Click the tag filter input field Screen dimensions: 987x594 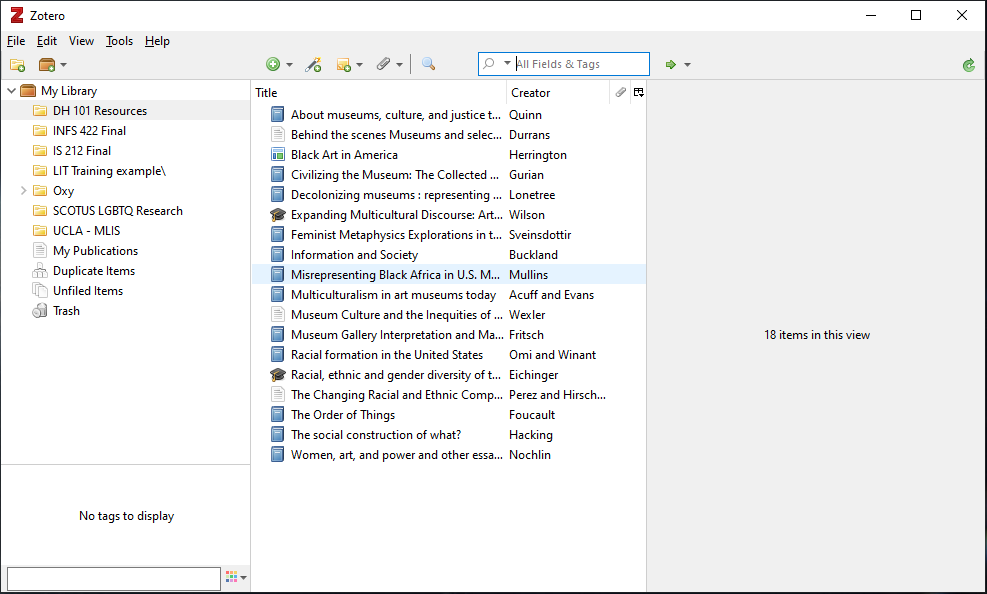pos(114,578)
